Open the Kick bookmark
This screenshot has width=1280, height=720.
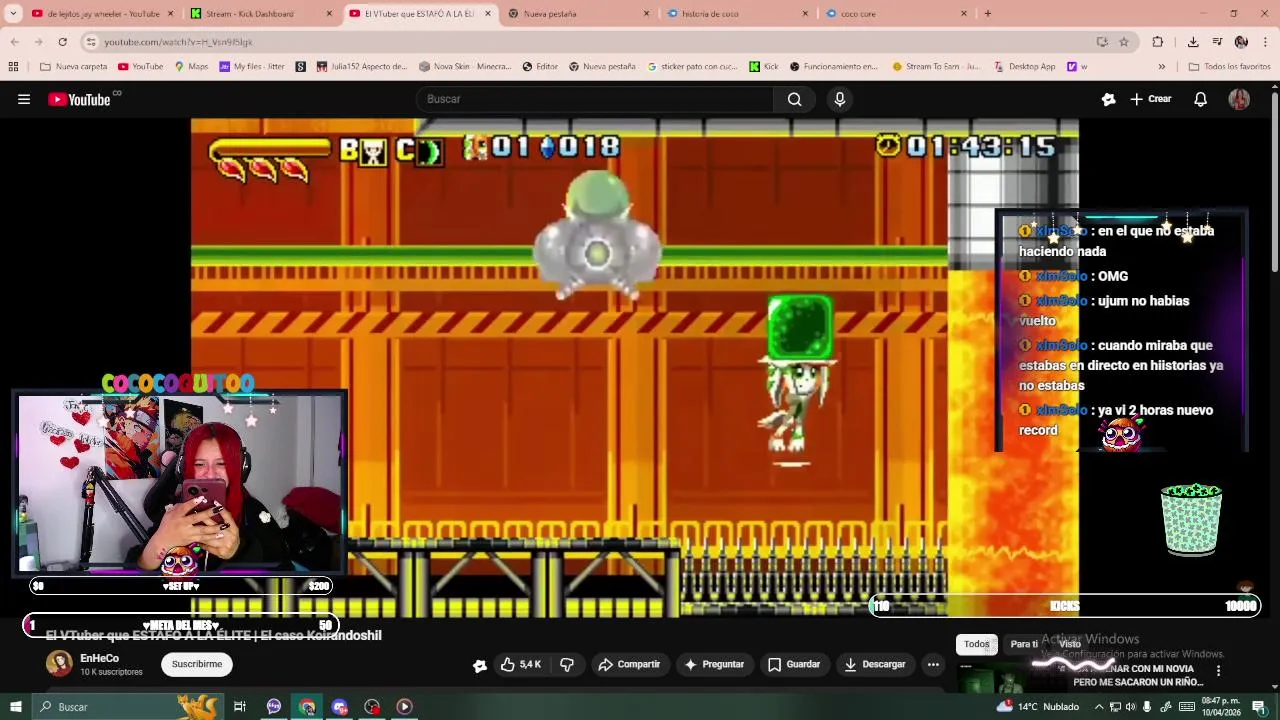[x=763, y=67]
